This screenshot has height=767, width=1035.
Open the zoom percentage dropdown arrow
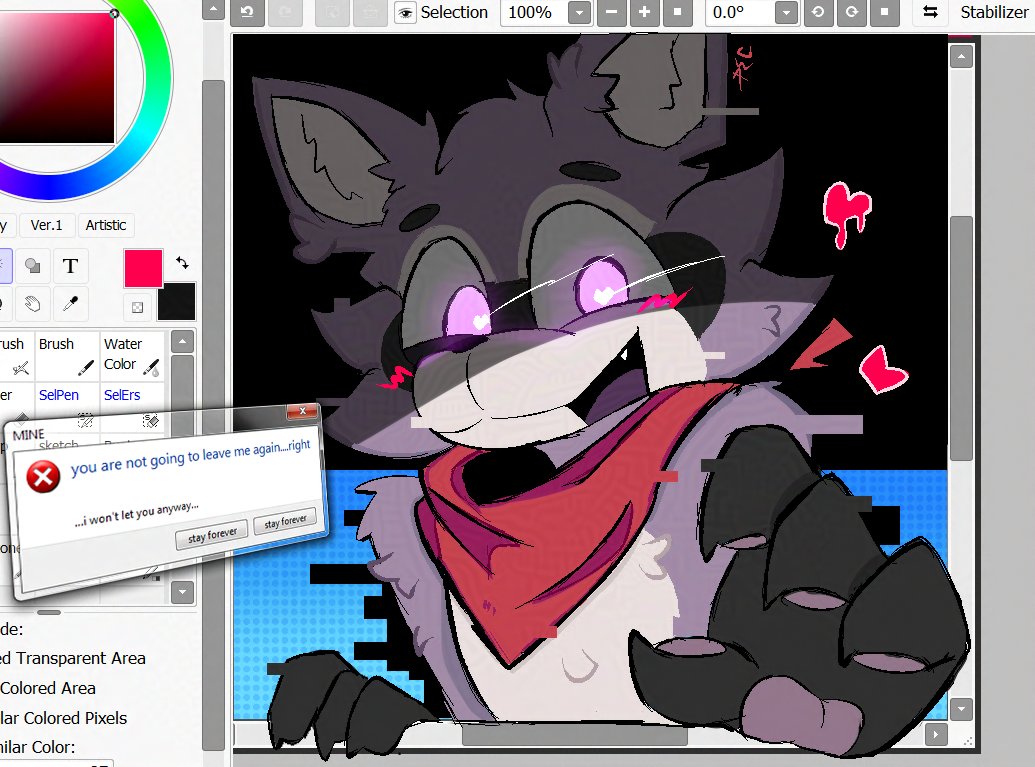coord(579,13)
